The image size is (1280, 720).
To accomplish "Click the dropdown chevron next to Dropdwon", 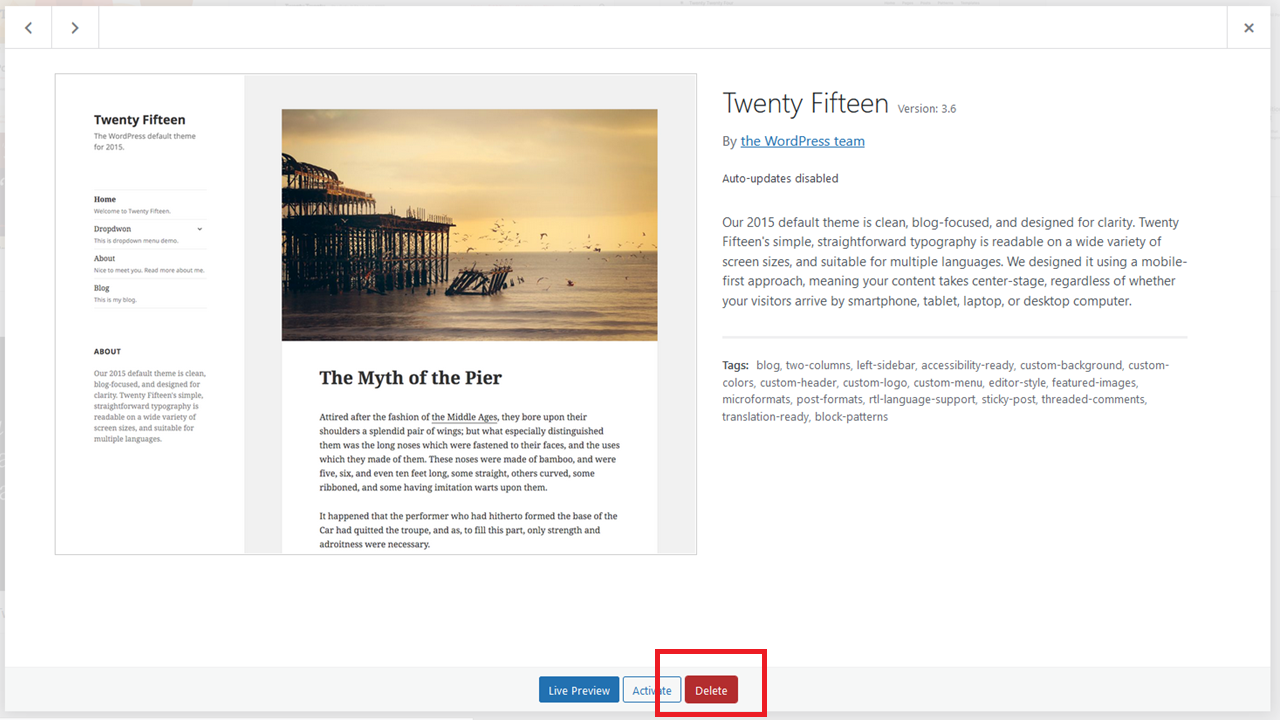I will [x=200, y=229].
